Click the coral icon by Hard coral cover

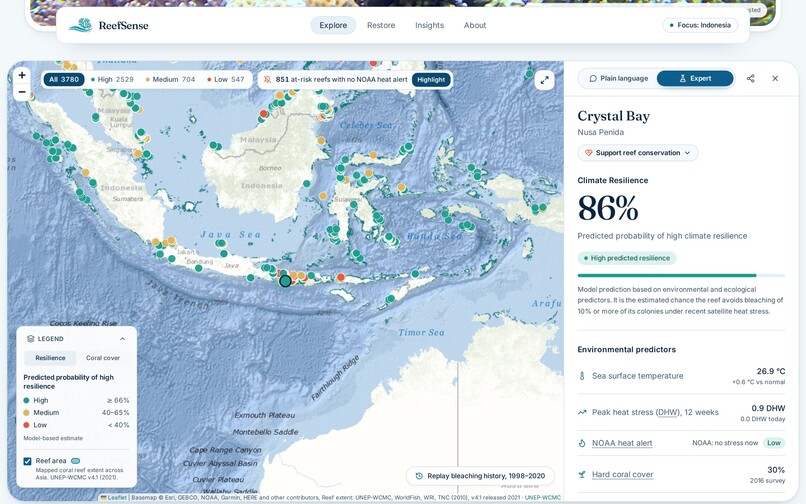(x=582, y=474)
